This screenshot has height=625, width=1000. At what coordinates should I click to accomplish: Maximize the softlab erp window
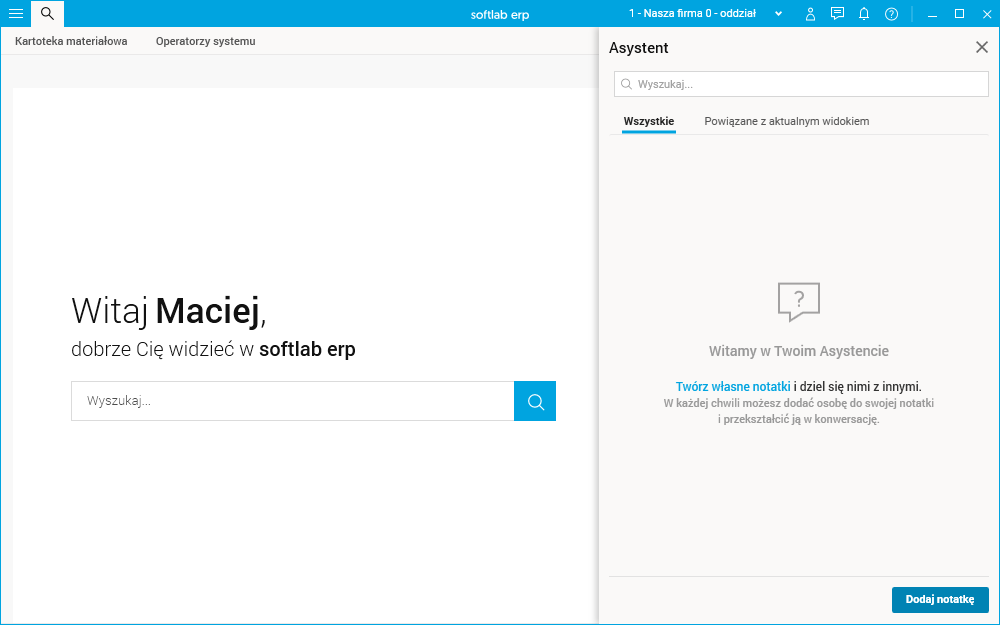point(959,14)
